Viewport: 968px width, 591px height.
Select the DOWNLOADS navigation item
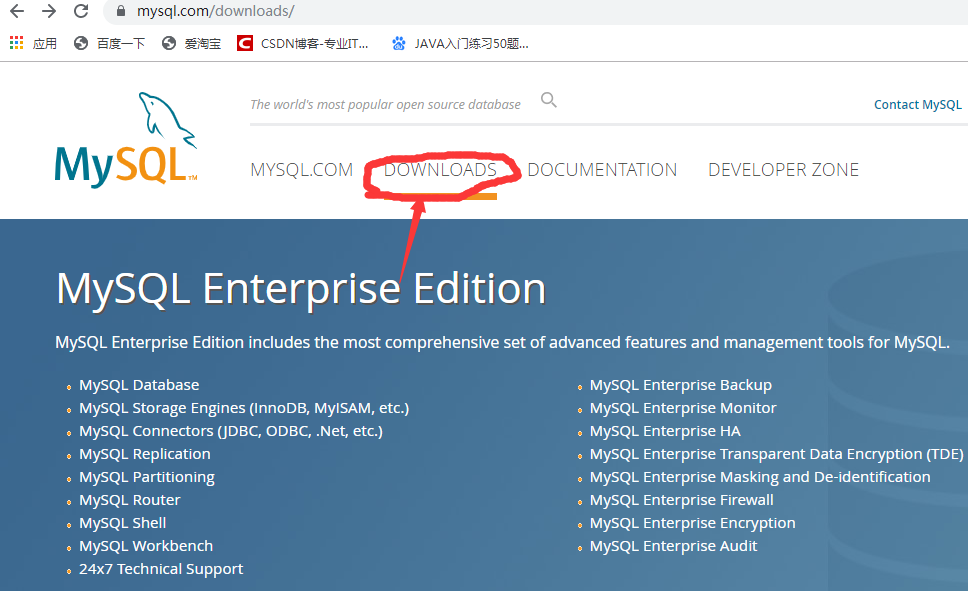(x=441, y=170)
